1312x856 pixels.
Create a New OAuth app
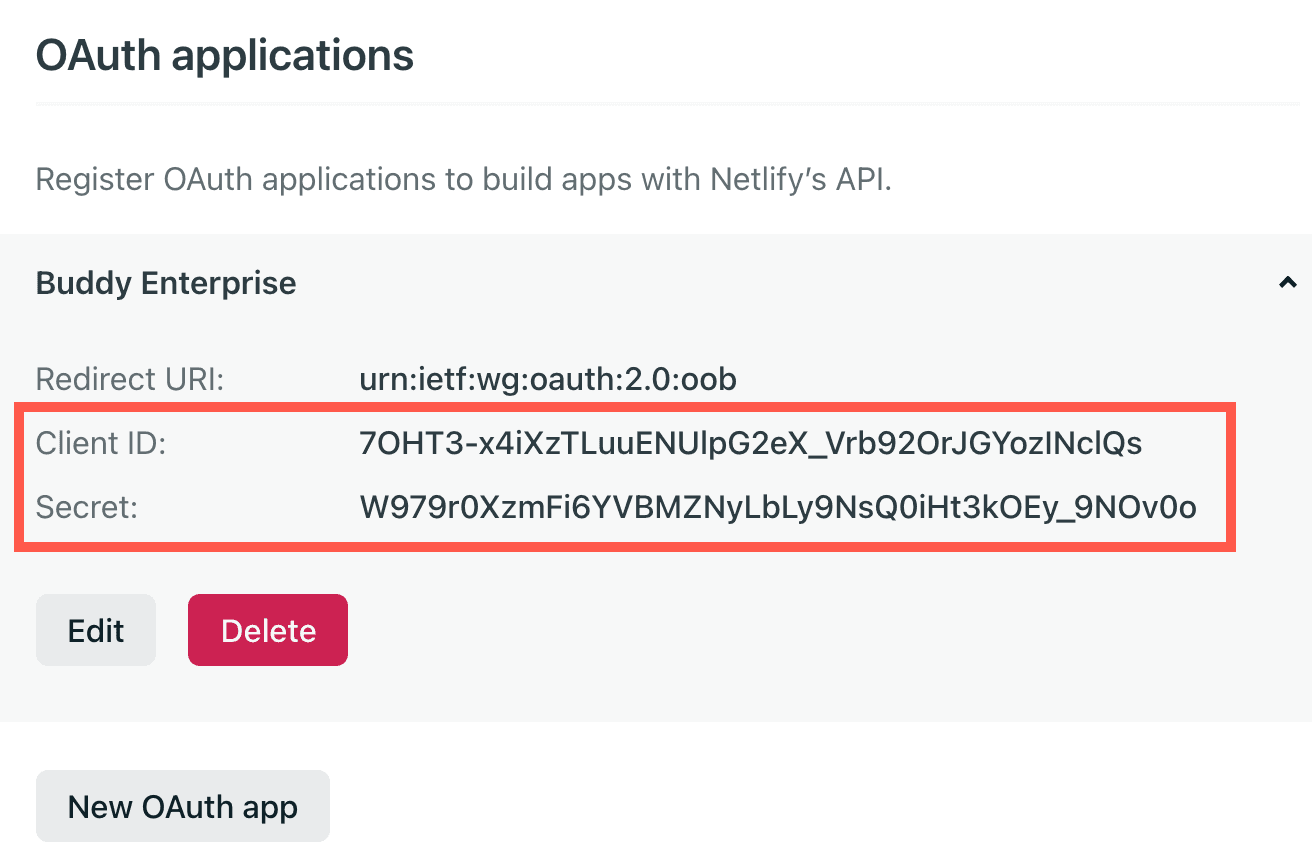[x=183, y=806]
